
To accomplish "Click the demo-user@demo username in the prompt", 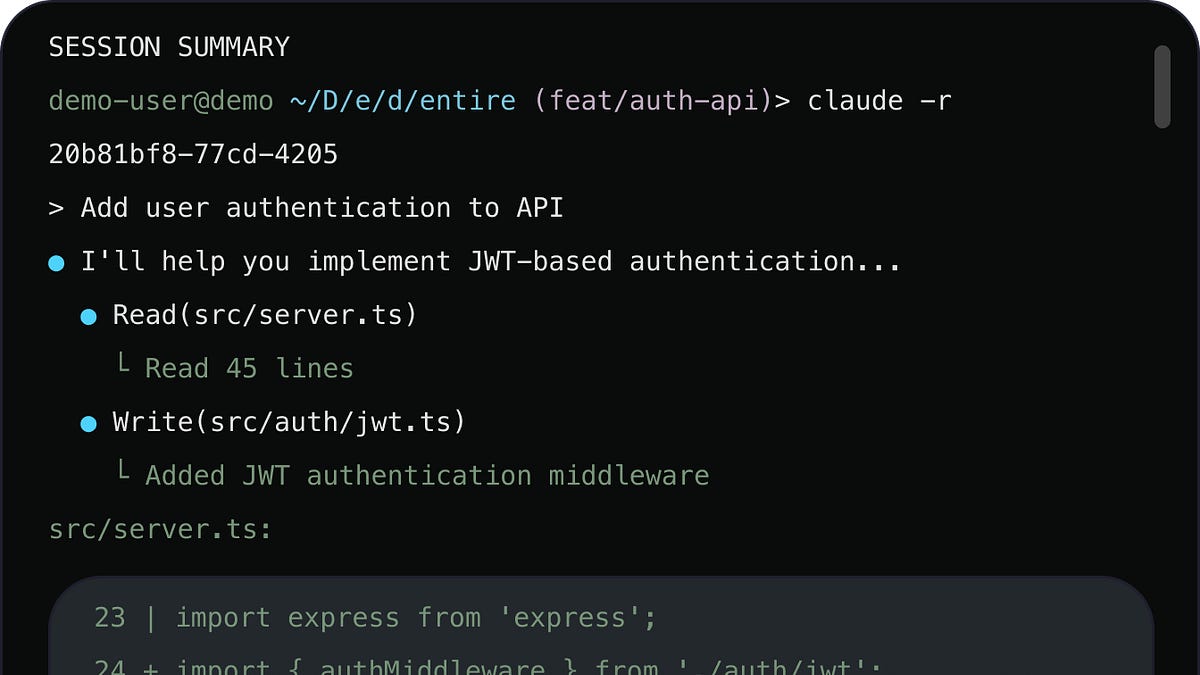I will pyautogui.click(x=161, y=101).
